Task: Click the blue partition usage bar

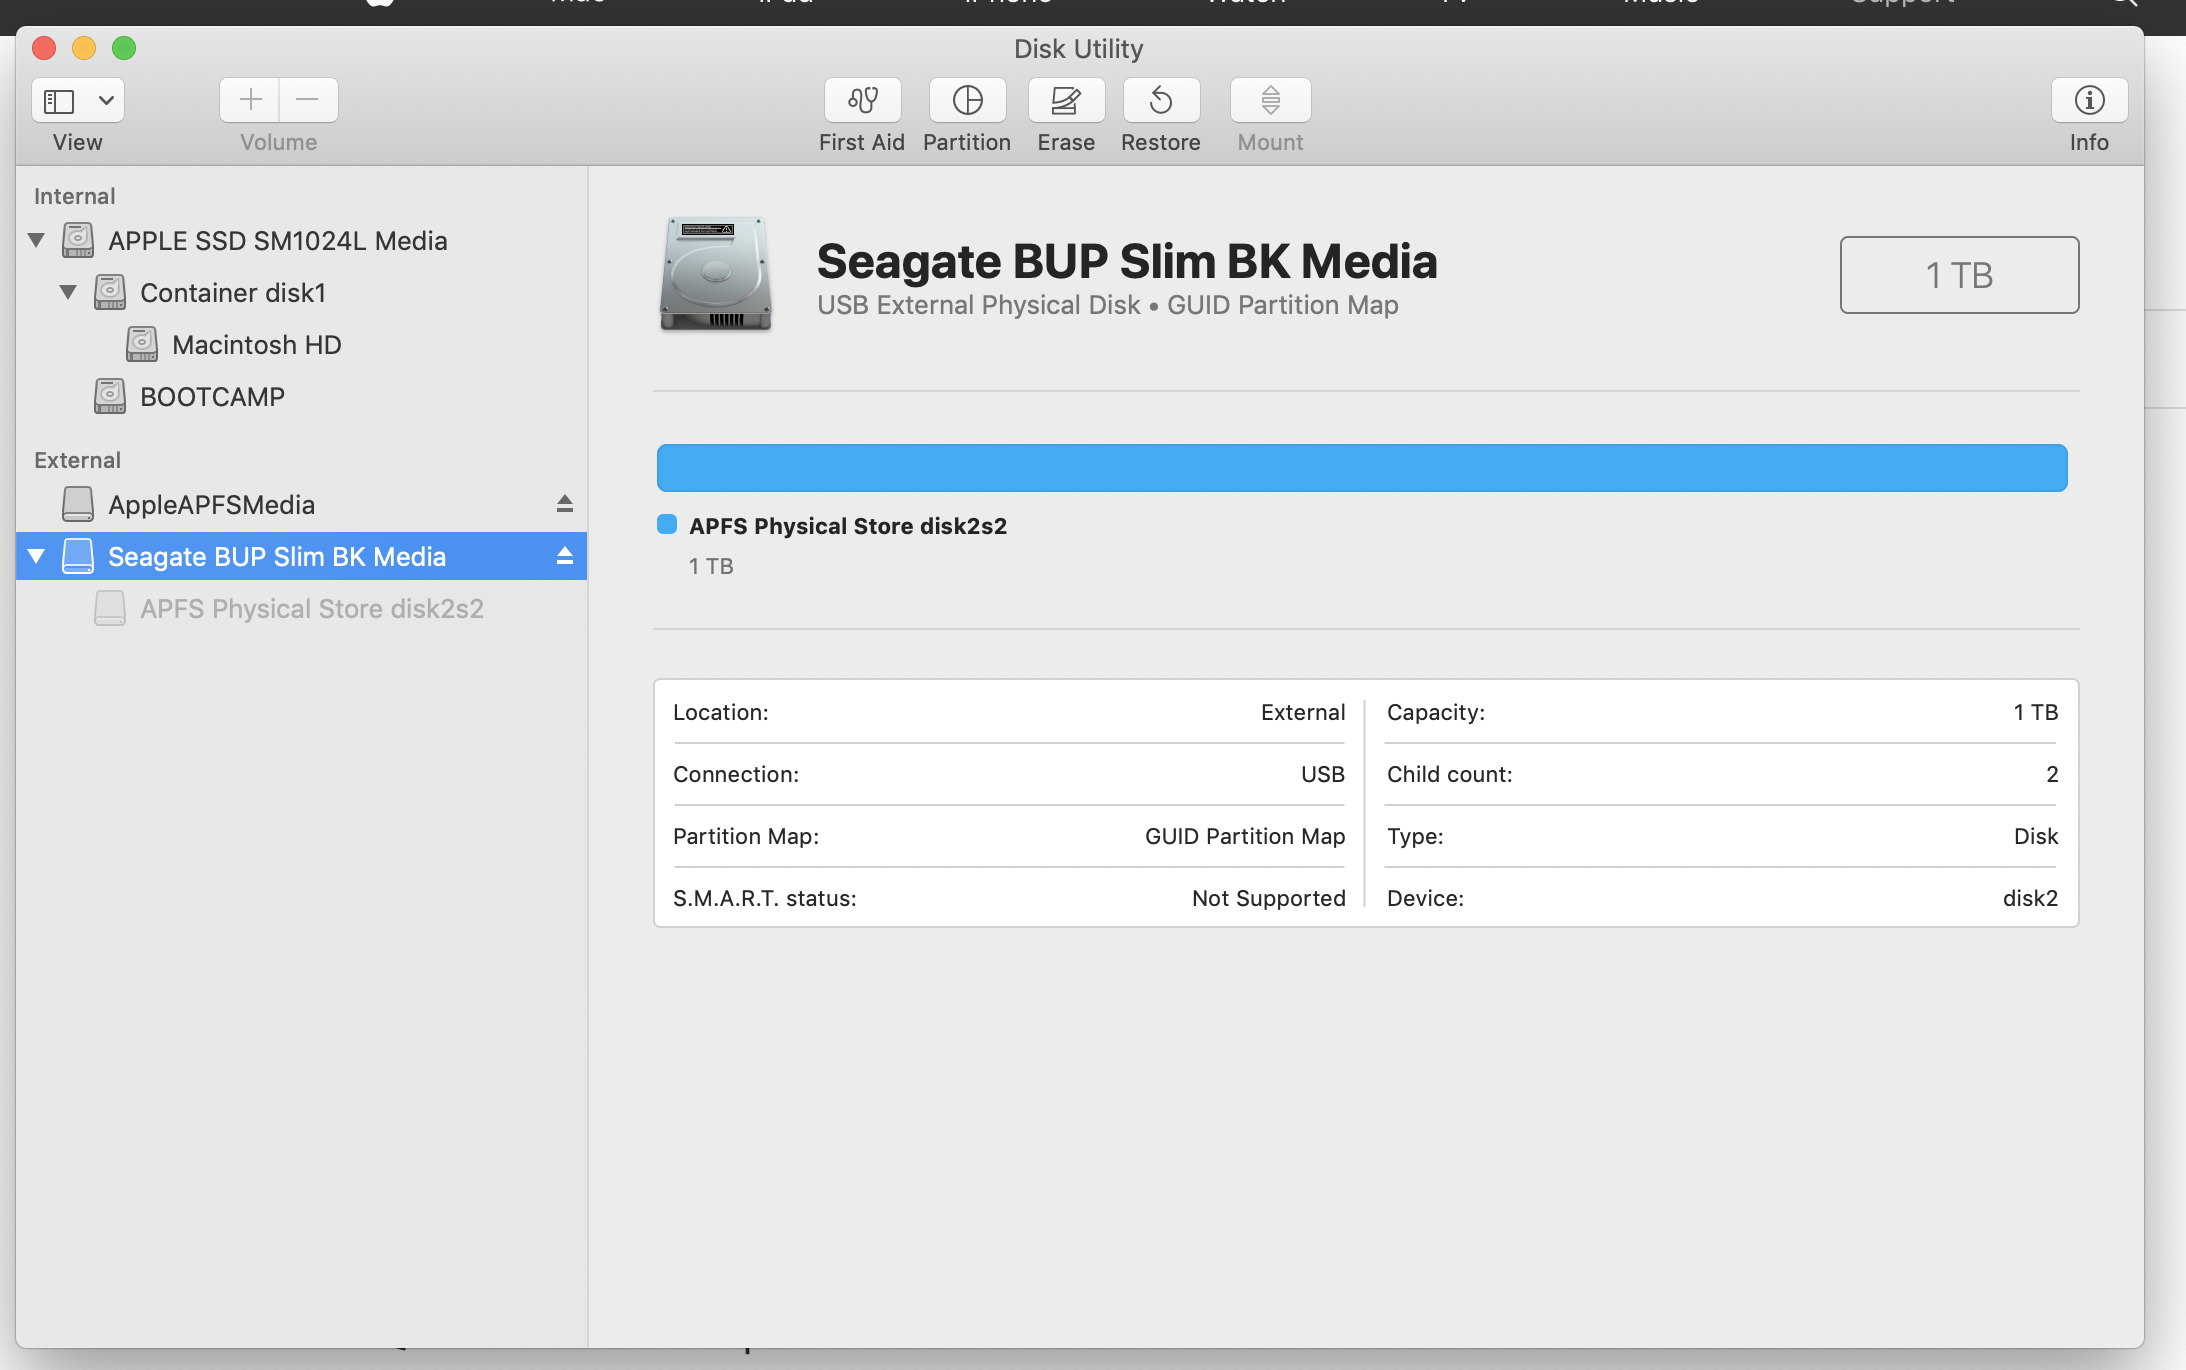Action: pyautogui.click(x=1361, y=468)
